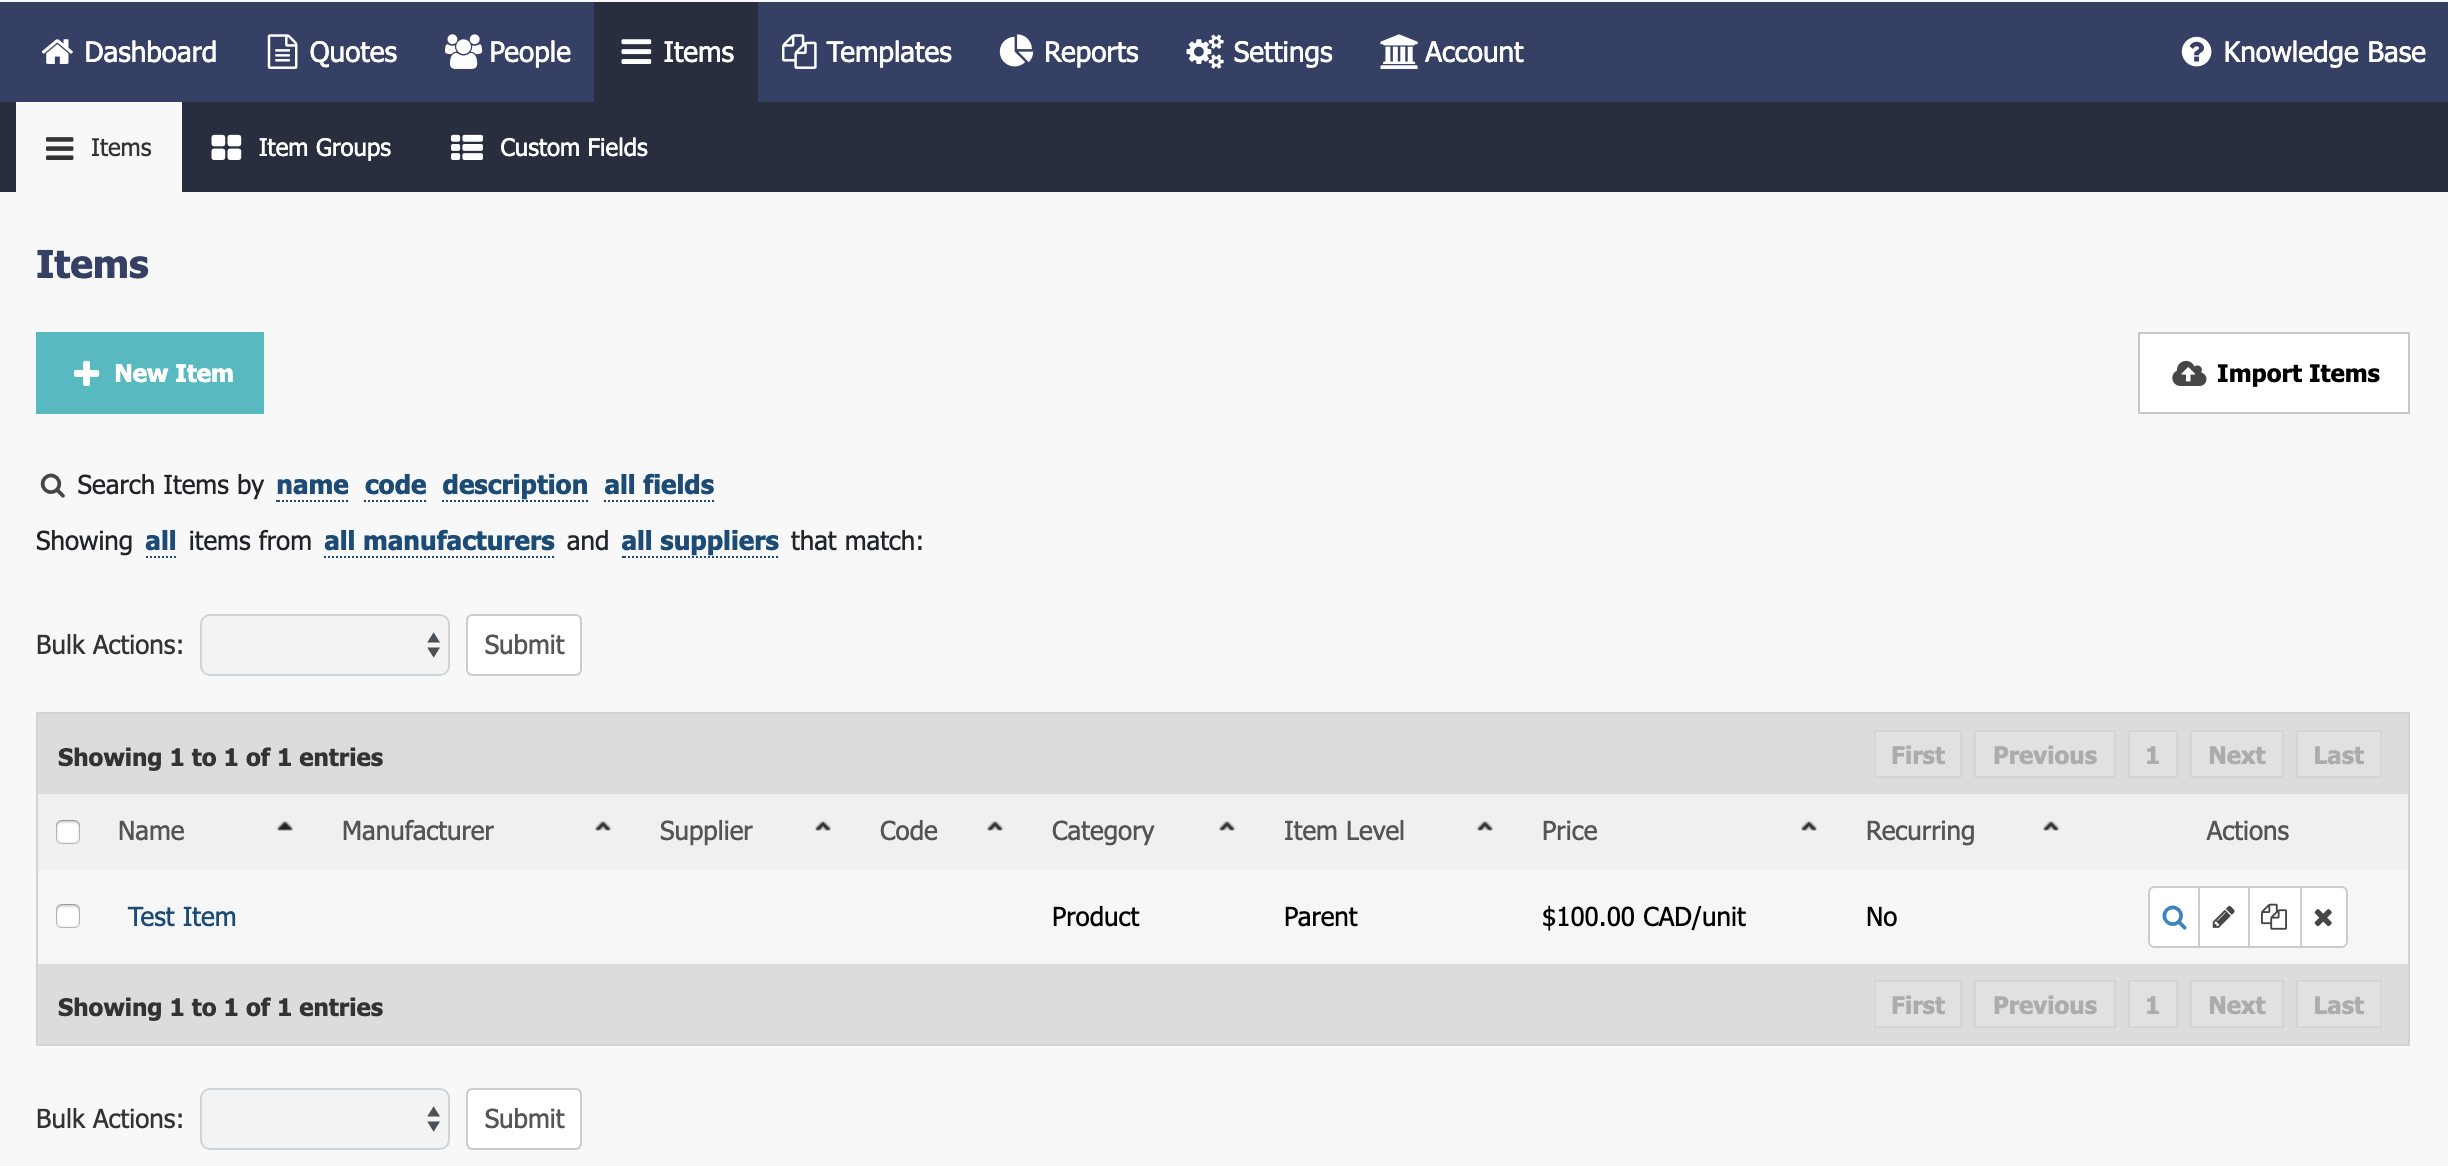Screen dimensions: 2448x1166
Task: Open the top Bulk Actions dropdown
Action: [x=325, y=645]
